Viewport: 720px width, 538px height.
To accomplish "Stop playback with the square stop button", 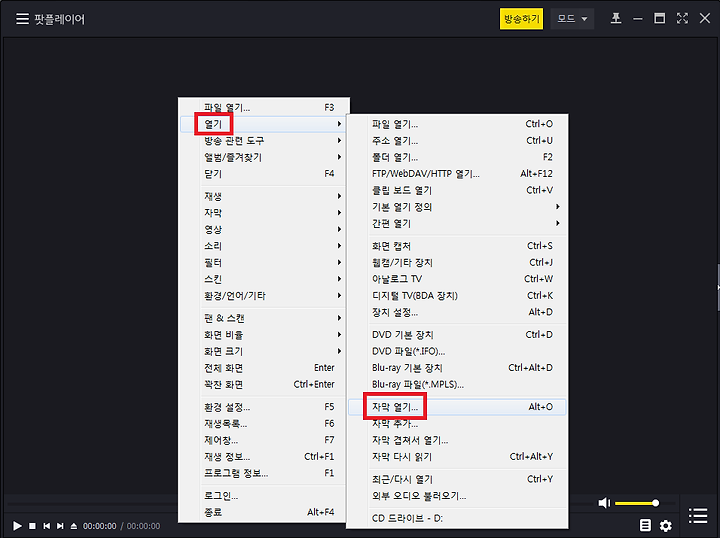I will [32, 526].
